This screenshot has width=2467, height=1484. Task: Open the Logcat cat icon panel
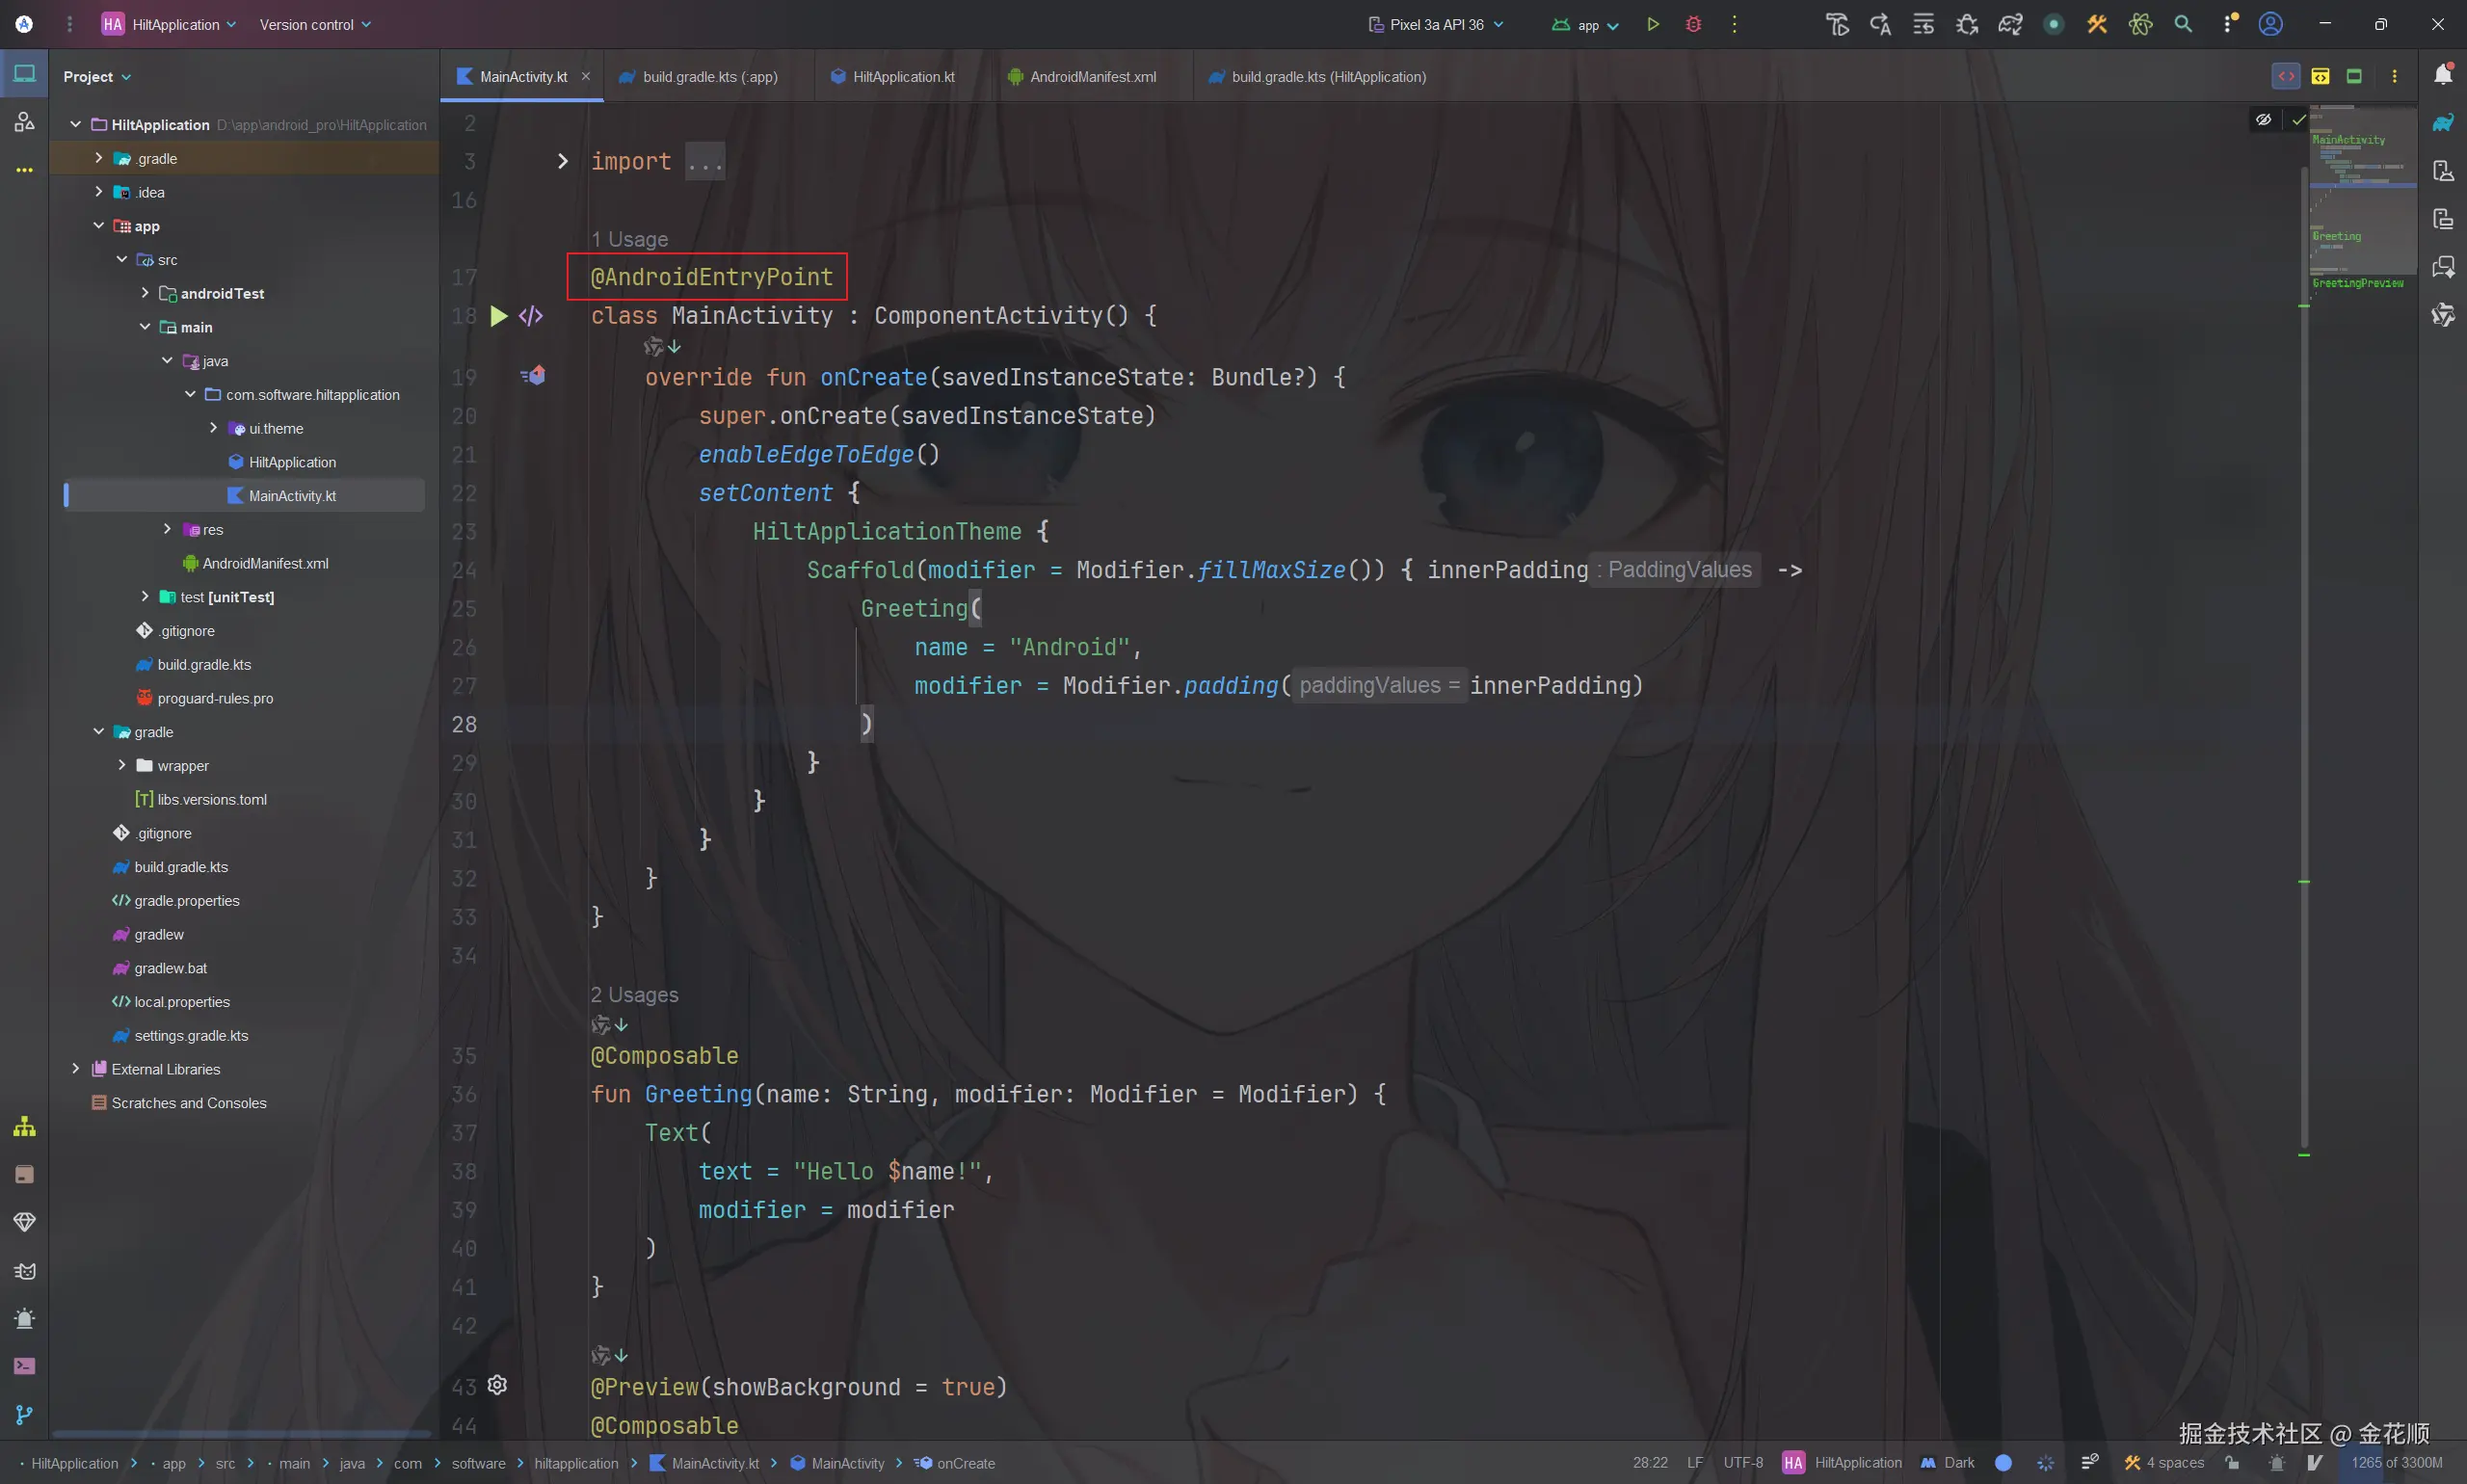pyautogui.click(x=25, y=1271)
